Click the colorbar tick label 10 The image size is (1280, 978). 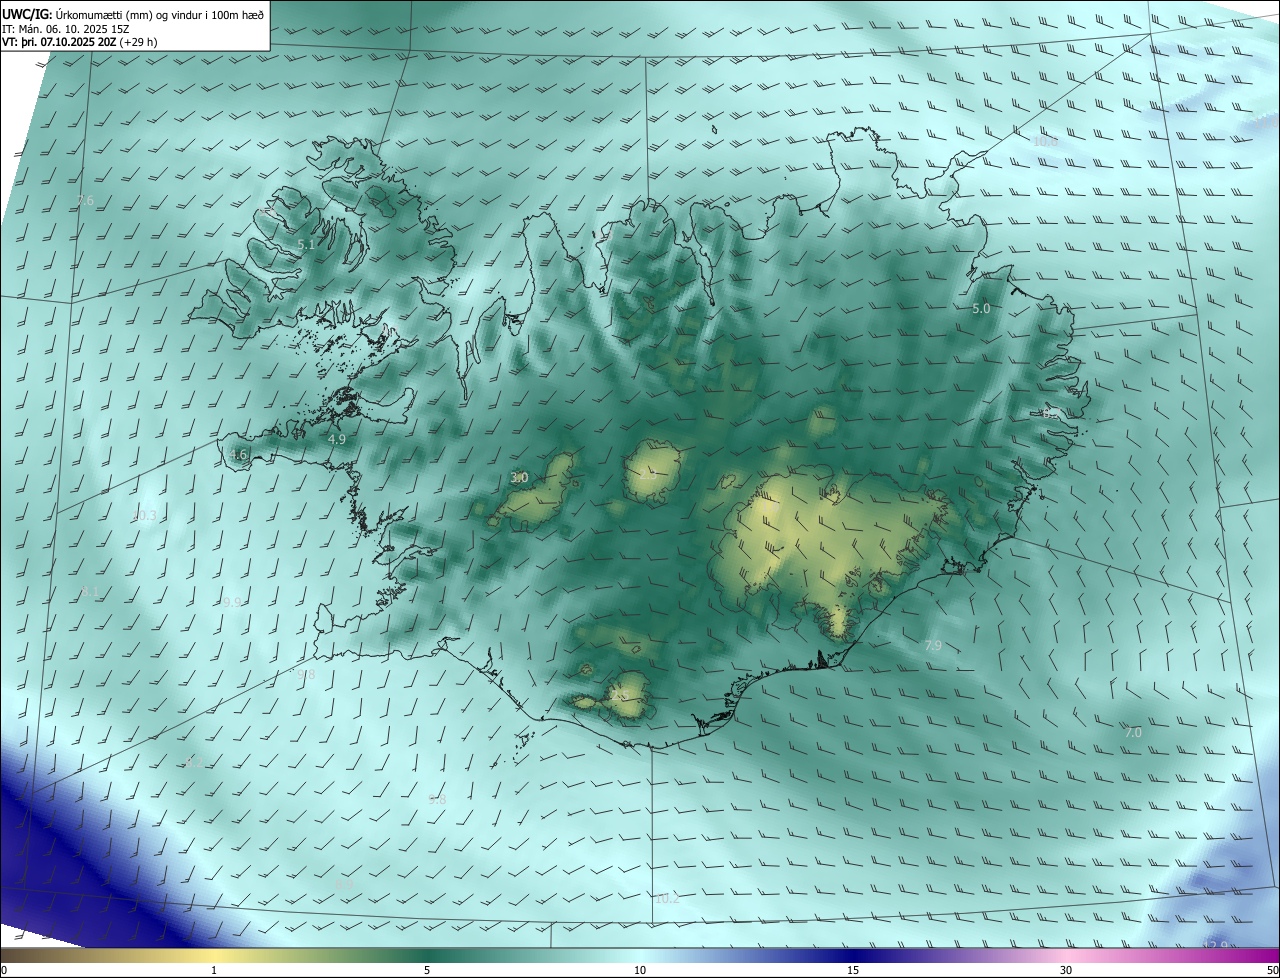point(640,970)
